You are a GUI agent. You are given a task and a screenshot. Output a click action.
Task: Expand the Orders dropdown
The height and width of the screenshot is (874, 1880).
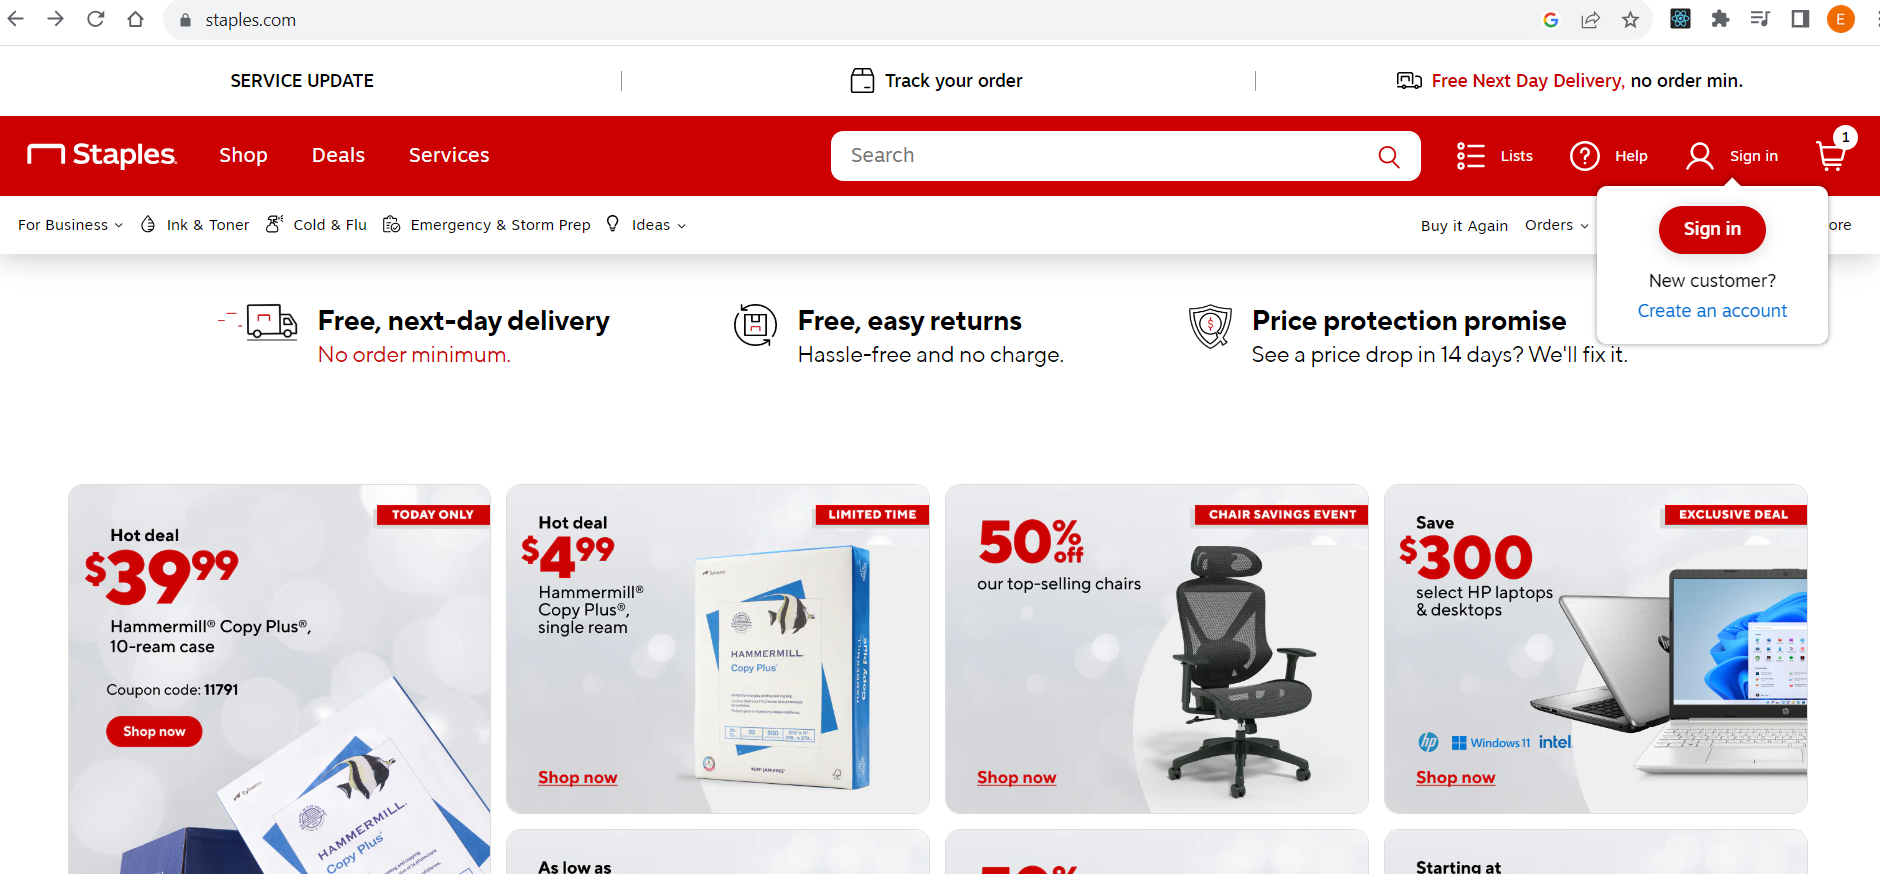click(1556, 225)
